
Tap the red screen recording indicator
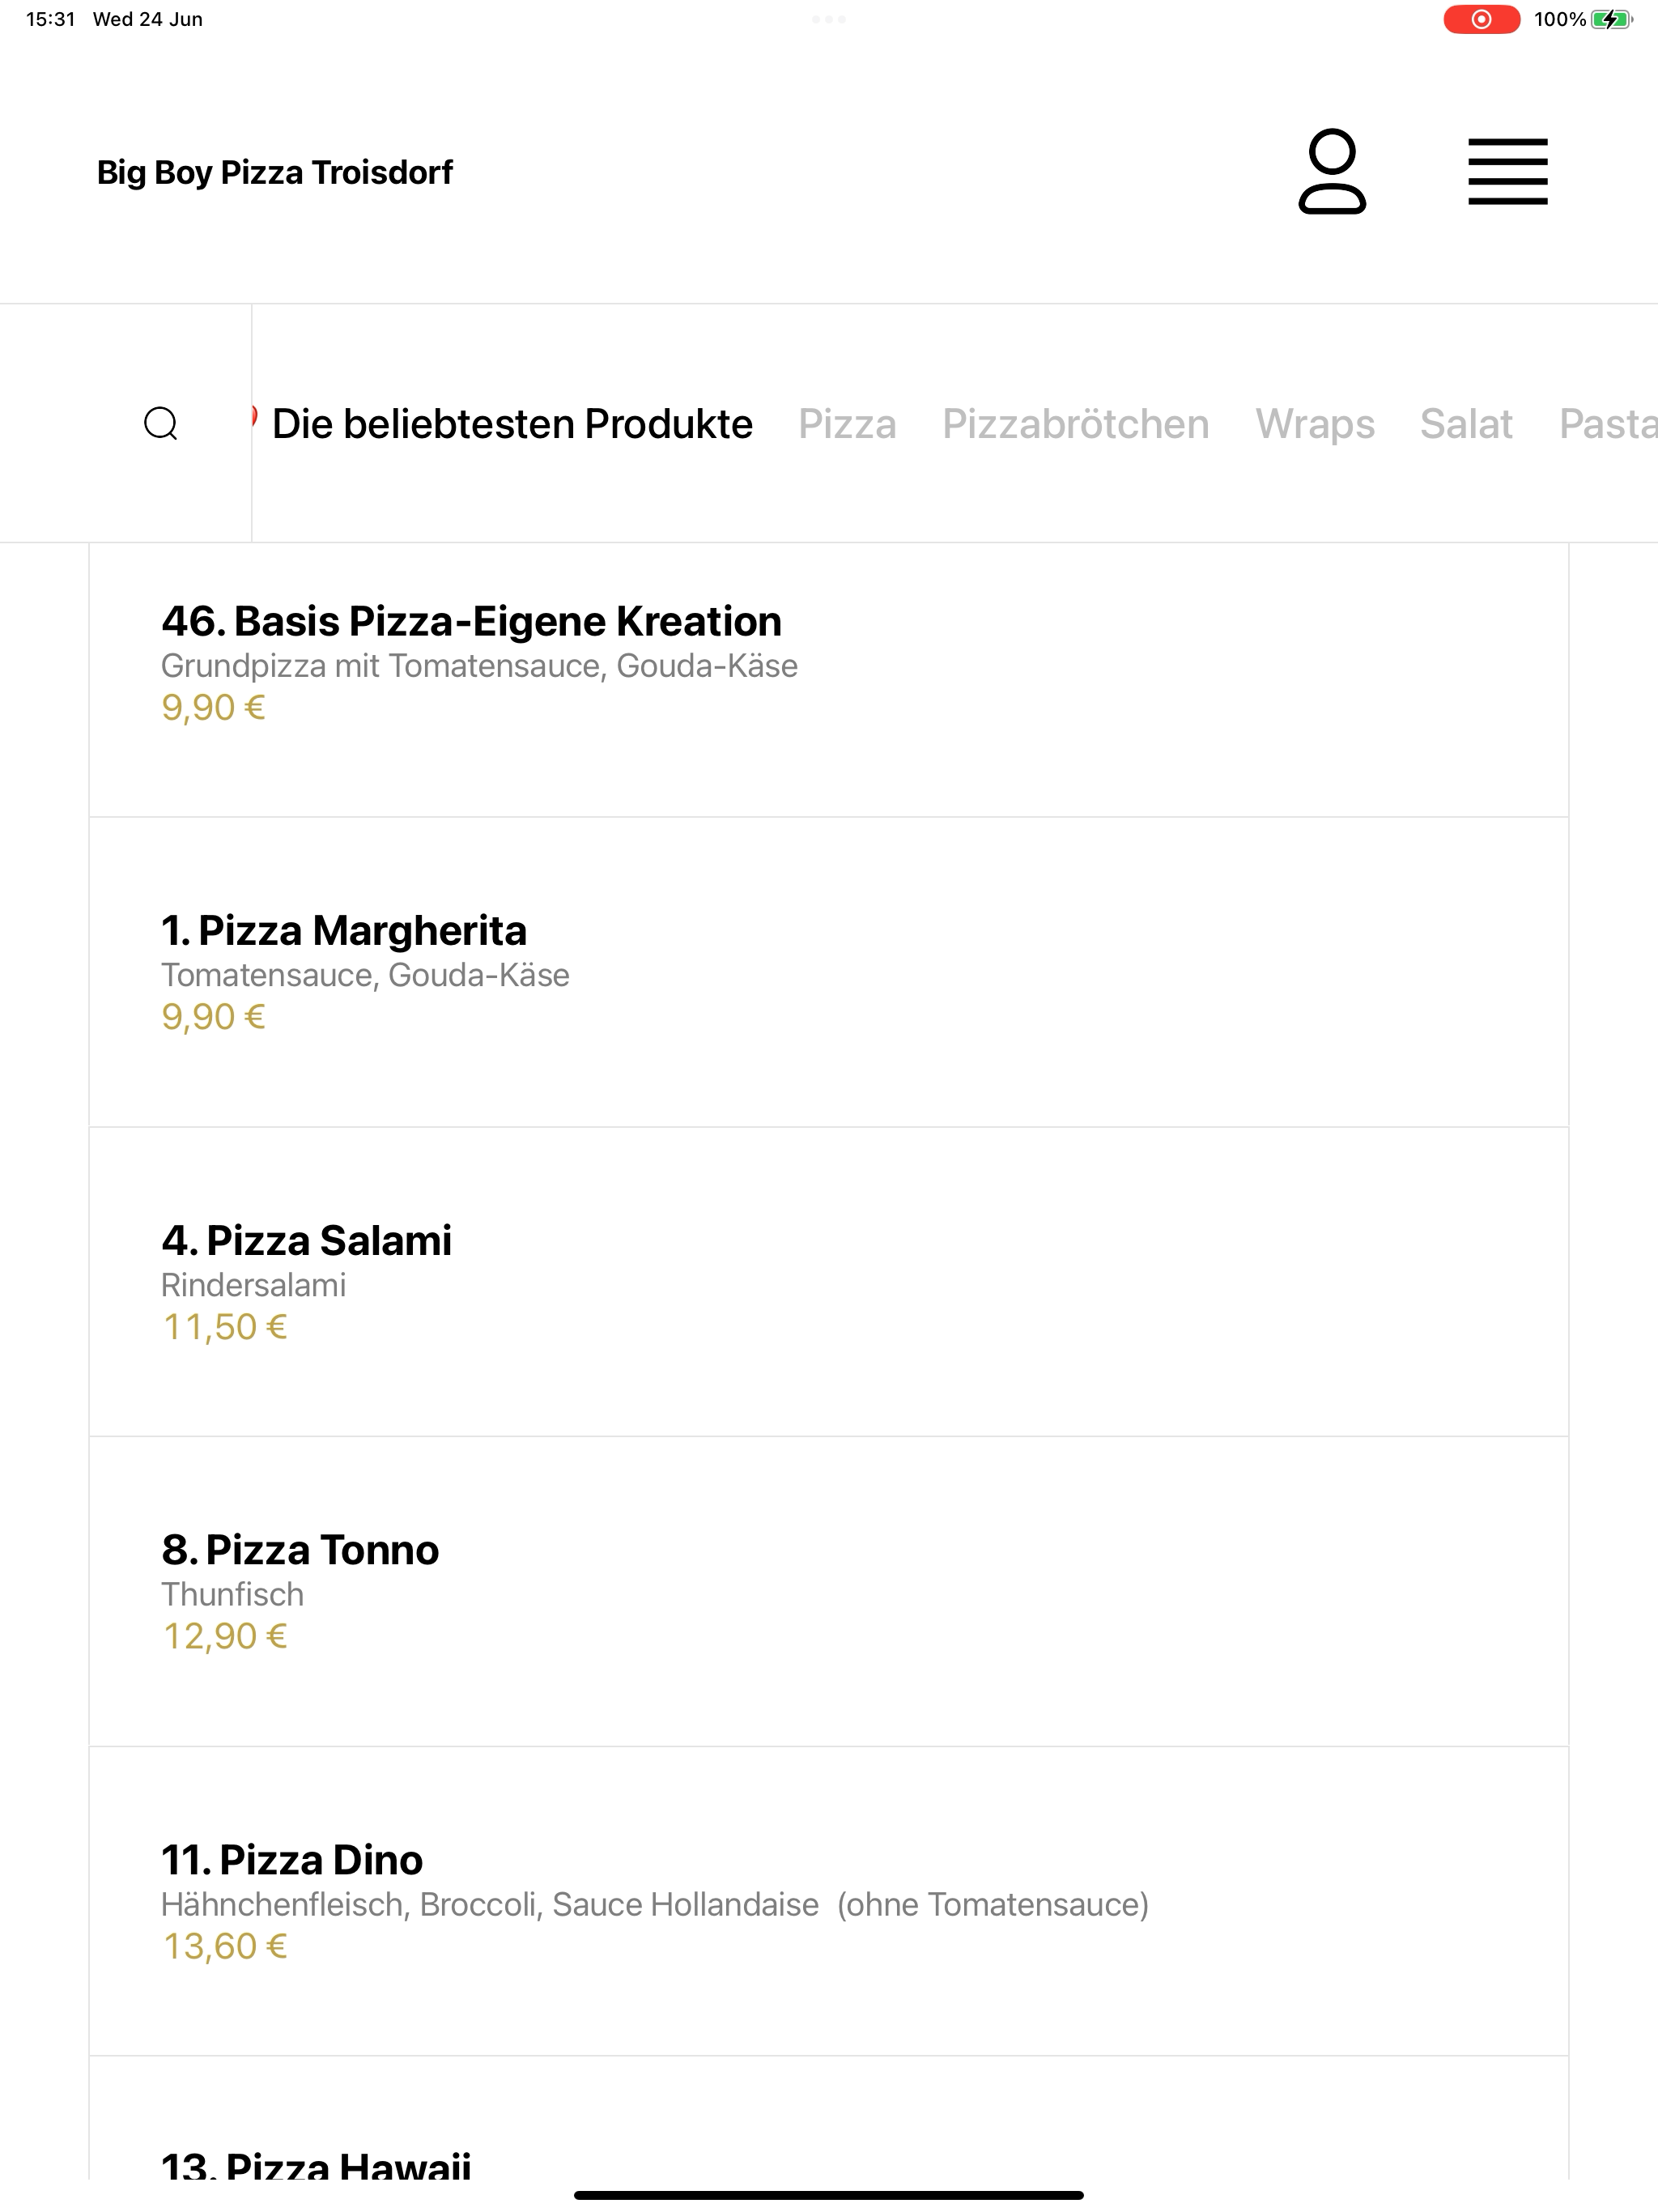pos(1481,19)
